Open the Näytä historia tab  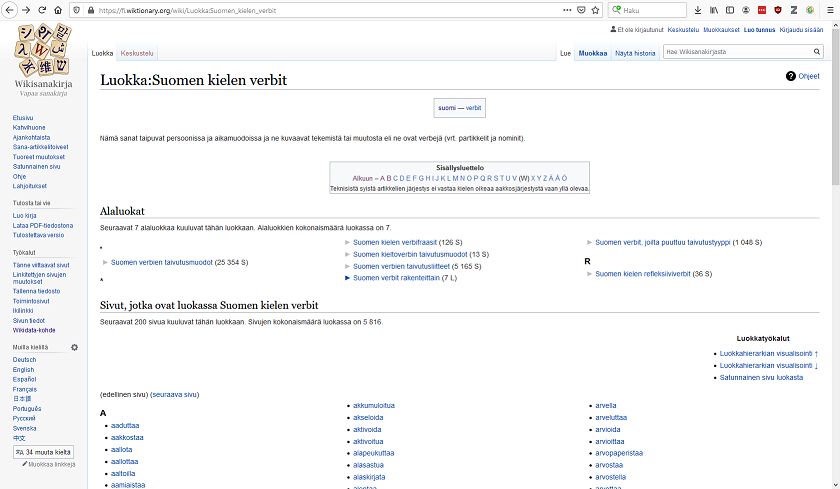tap(635, 53)
